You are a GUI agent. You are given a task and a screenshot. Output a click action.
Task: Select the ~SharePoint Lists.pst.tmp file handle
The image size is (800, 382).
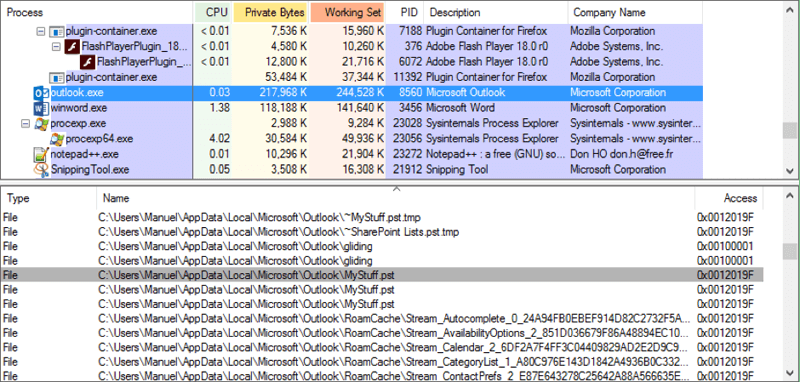382,232
